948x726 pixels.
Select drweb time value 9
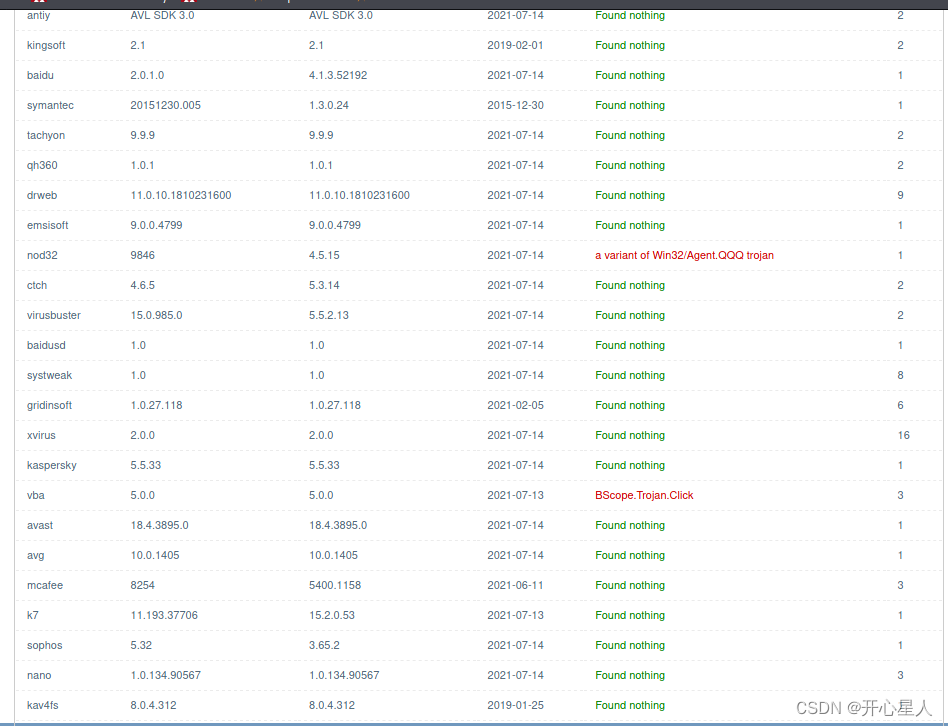[x=900, y=195]
